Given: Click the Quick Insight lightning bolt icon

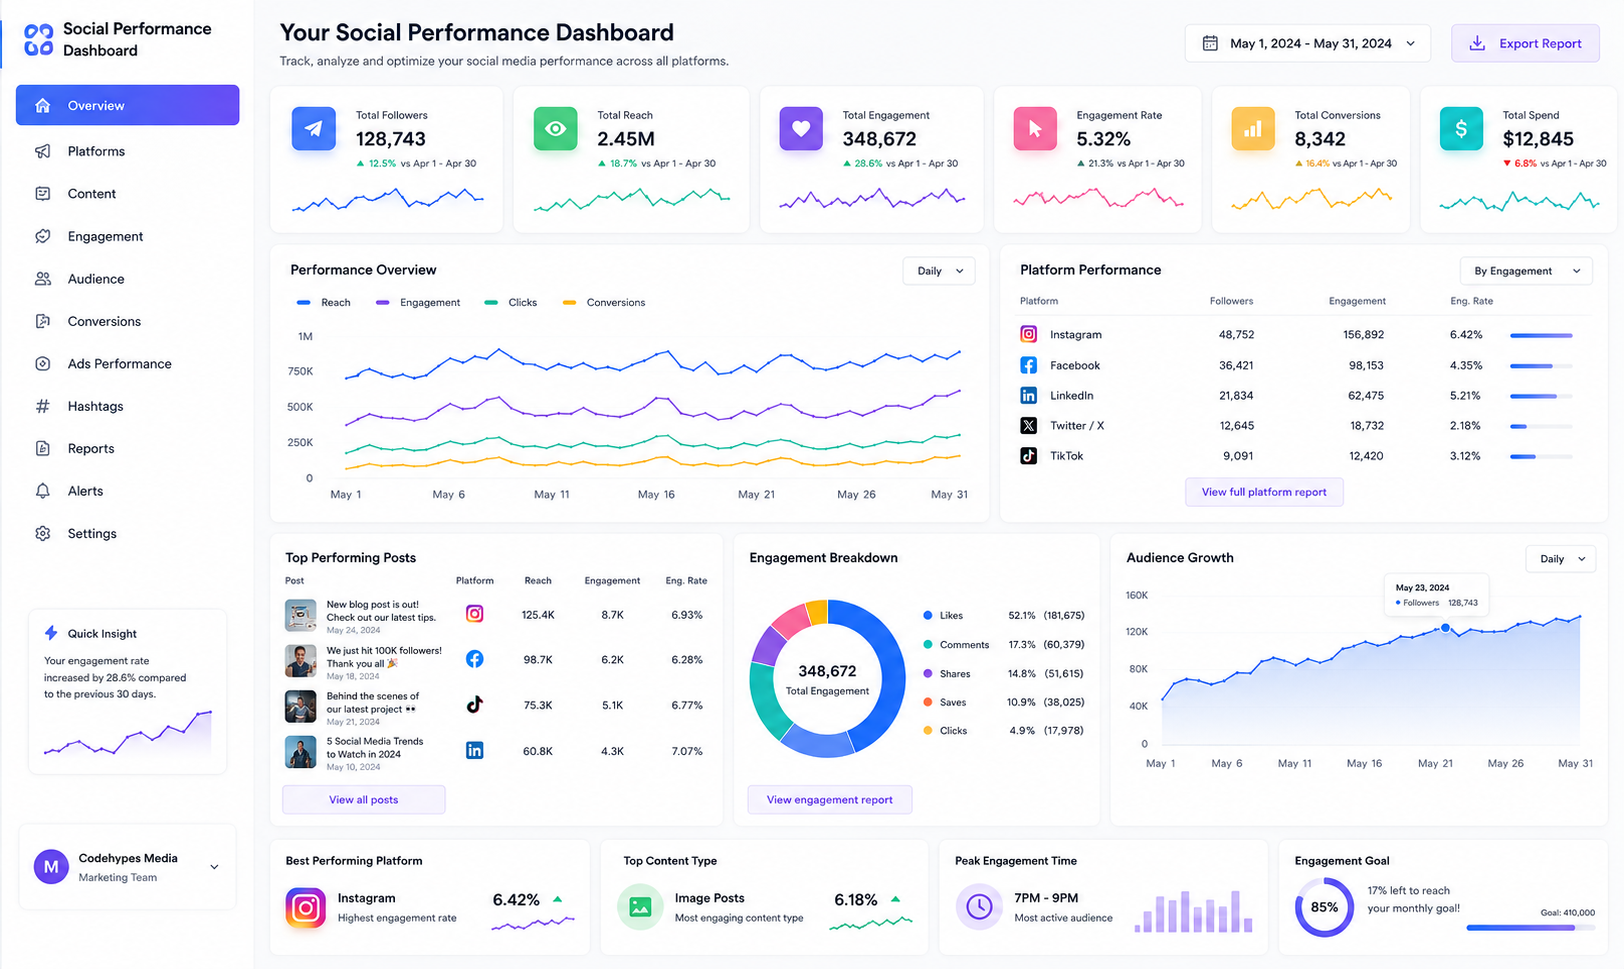Looking at the screenshot, I should [51, 633].
